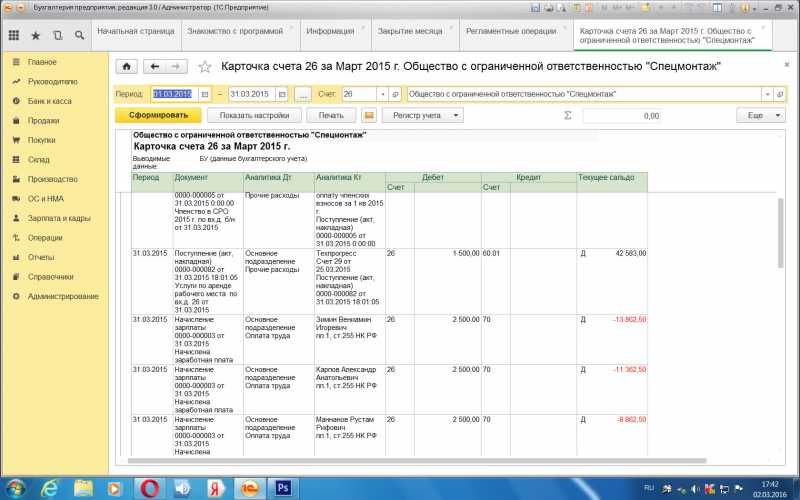The height and width of the screenshot is (500, 800).
Task: Open the Зарплата и кадры section
Action: point(59,218)
